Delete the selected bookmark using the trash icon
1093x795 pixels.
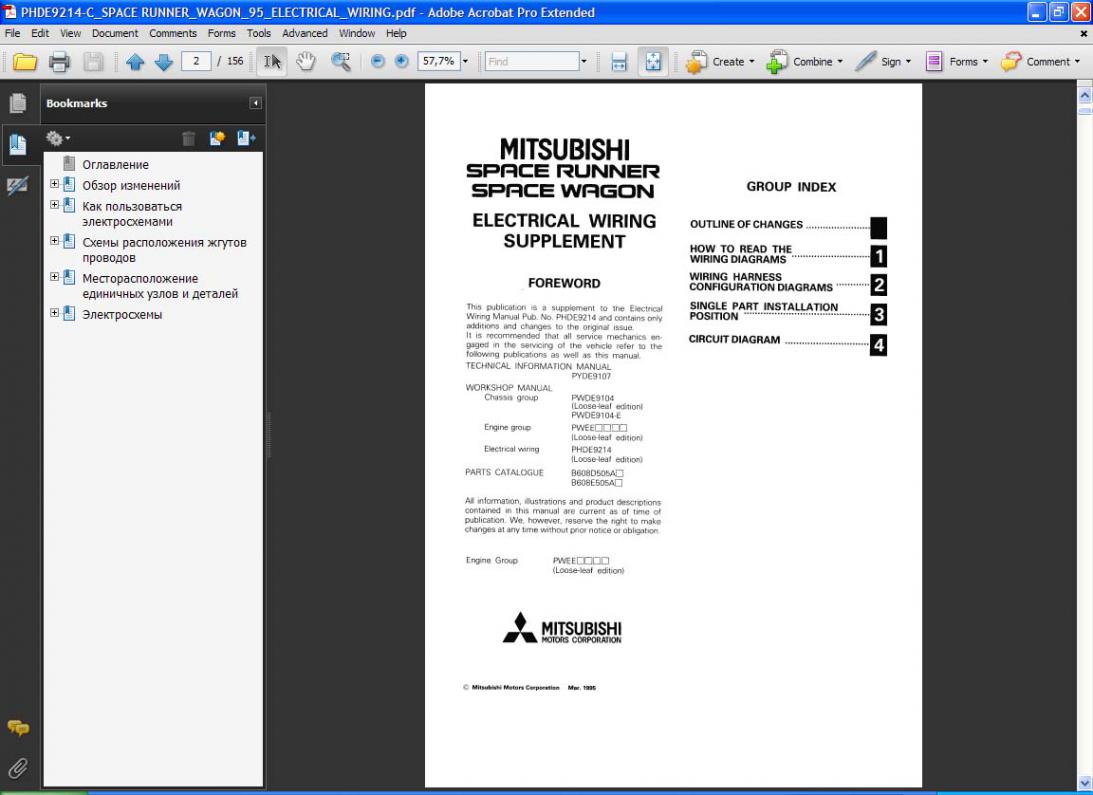coord(188,138)
